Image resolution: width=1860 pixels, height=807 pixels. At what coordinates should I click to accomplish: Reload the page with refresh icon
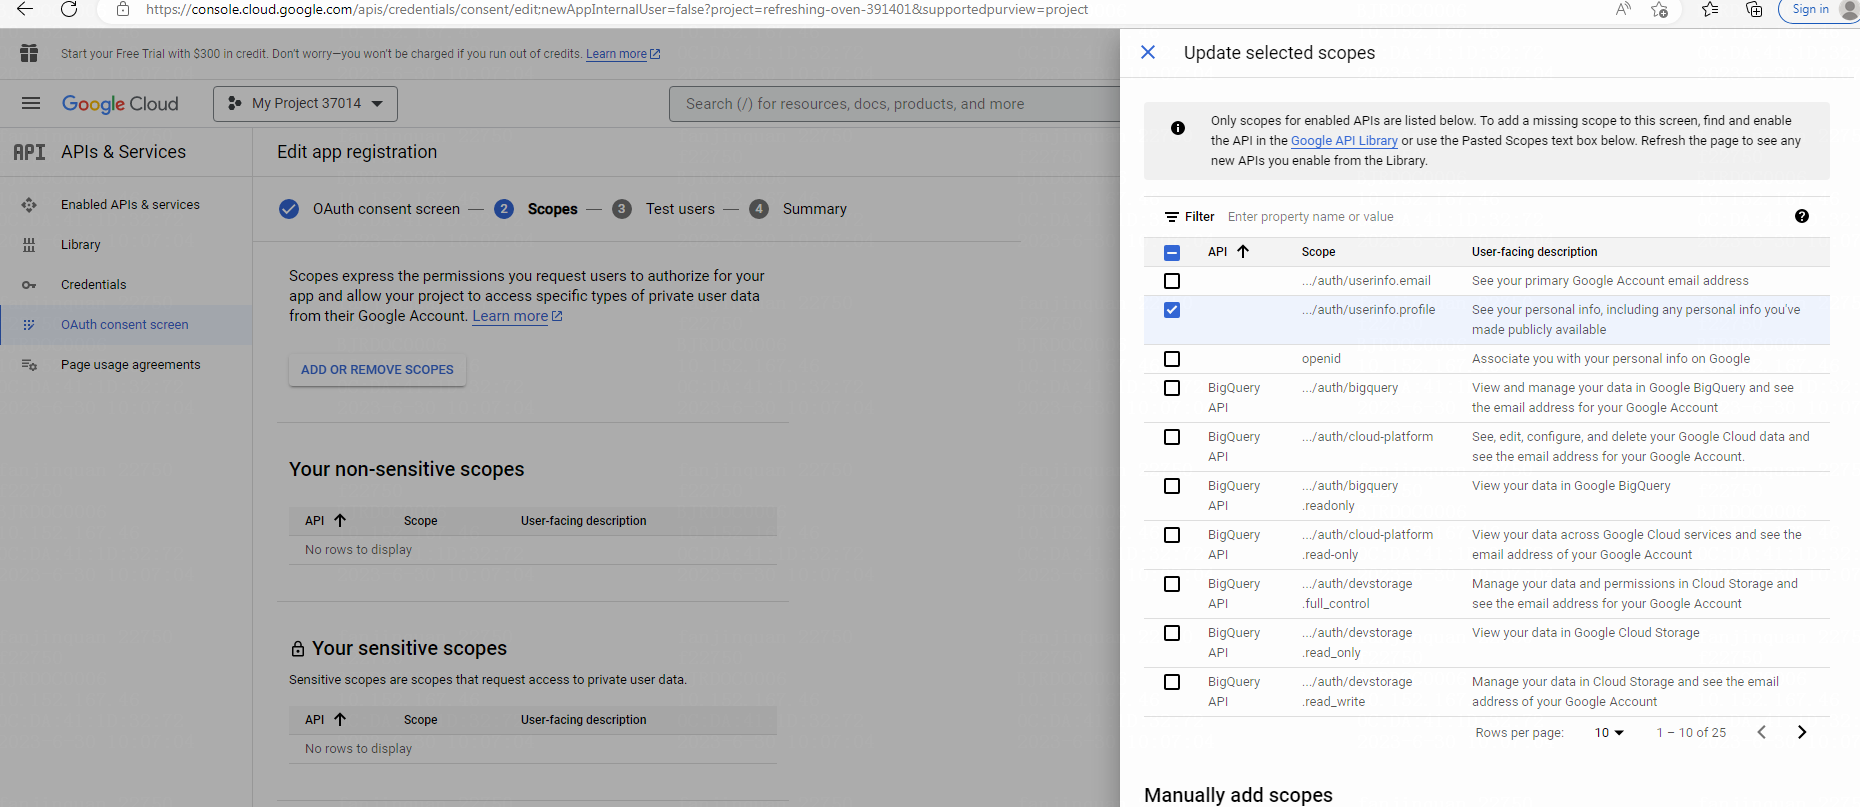69,9
